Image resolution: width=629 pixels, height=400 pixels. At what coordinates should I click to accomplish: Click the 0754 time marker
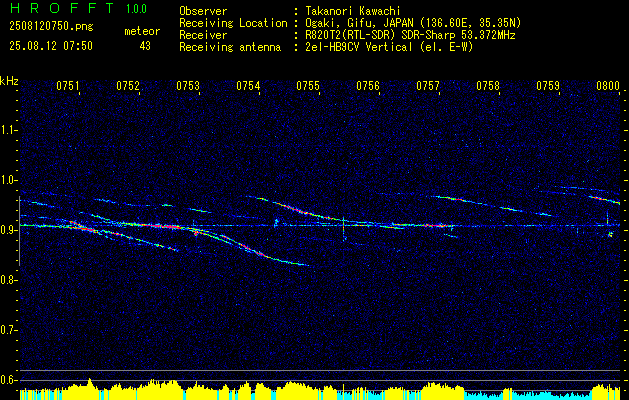[x=248, y=86]
